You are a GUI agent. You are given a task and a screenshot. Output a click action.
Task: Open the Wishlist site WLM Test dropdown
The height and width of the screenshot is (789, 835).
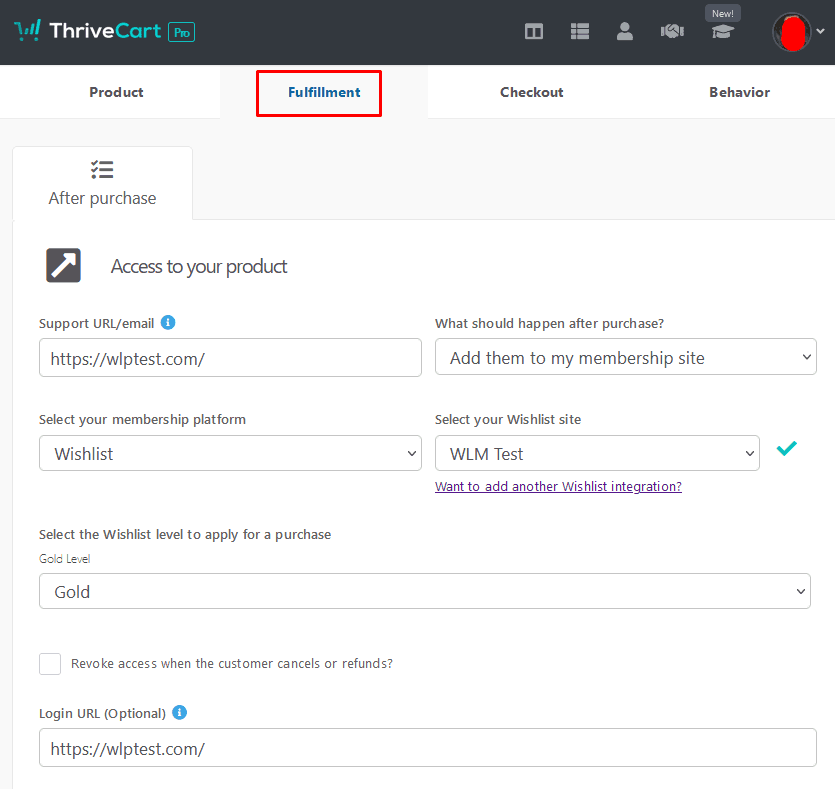click(x=597, y=453)
